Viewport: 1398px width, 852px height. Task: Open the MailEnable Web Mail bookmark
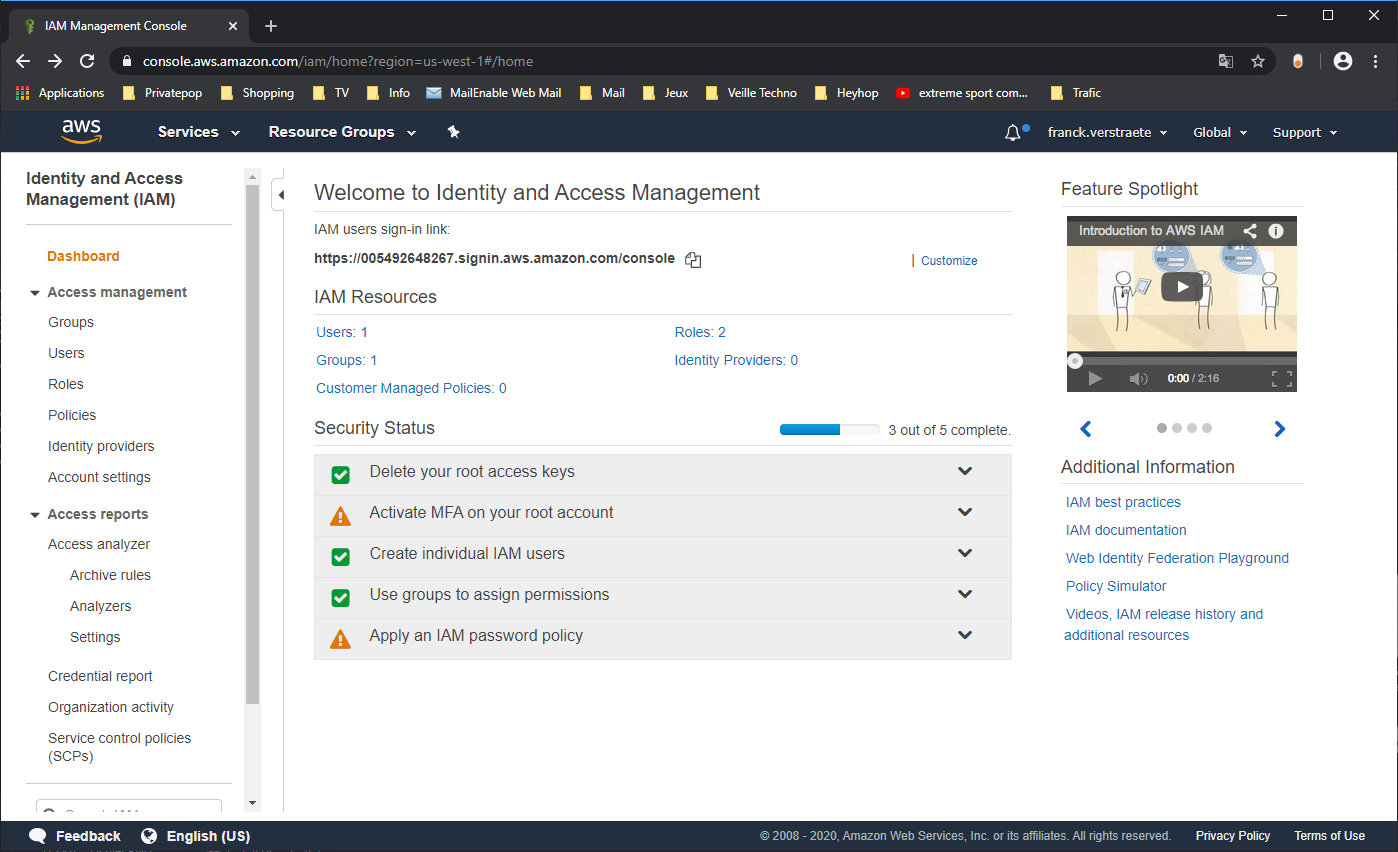pos(494,93)
